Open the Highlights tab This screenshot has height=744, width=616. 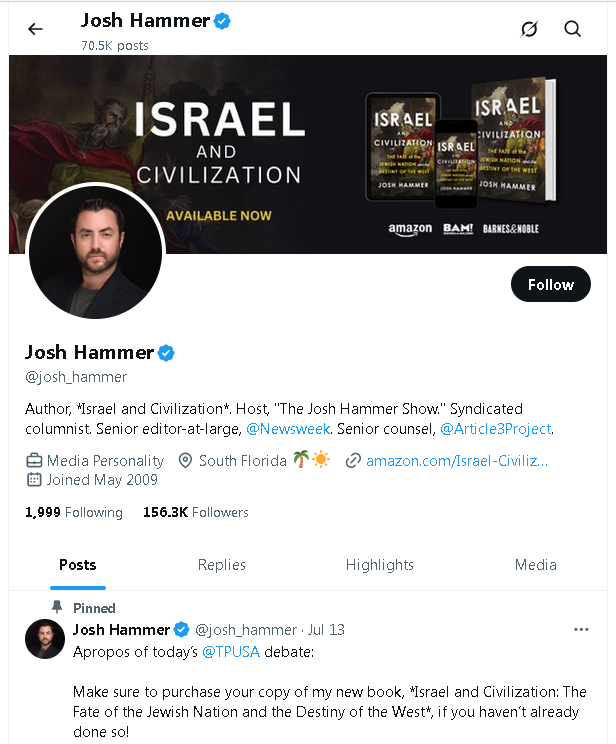coord(379,565)
